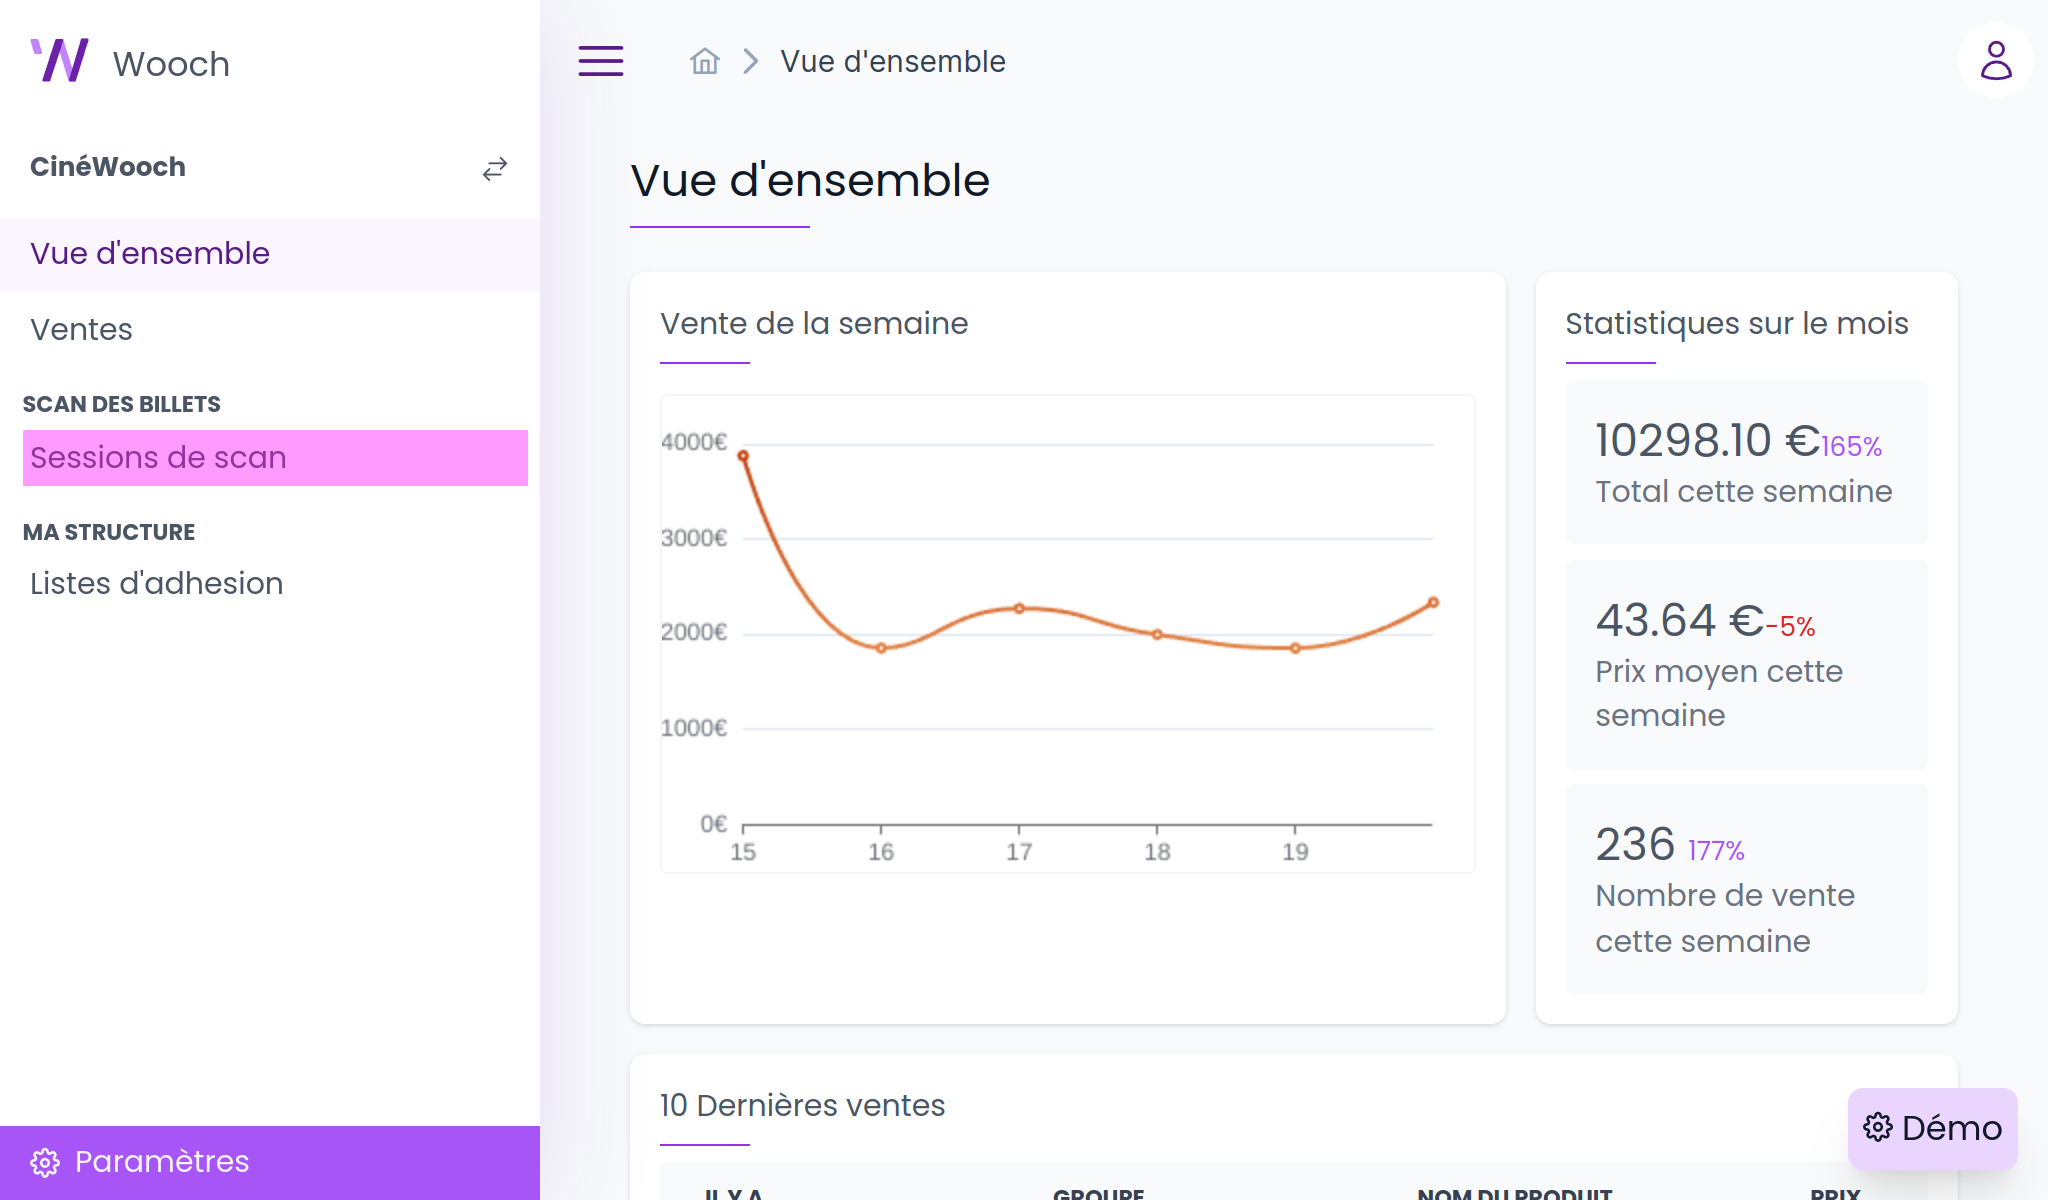Click the gear icon on Démo button
2048x1200 pixels.
click(x=1878, y=1127)
